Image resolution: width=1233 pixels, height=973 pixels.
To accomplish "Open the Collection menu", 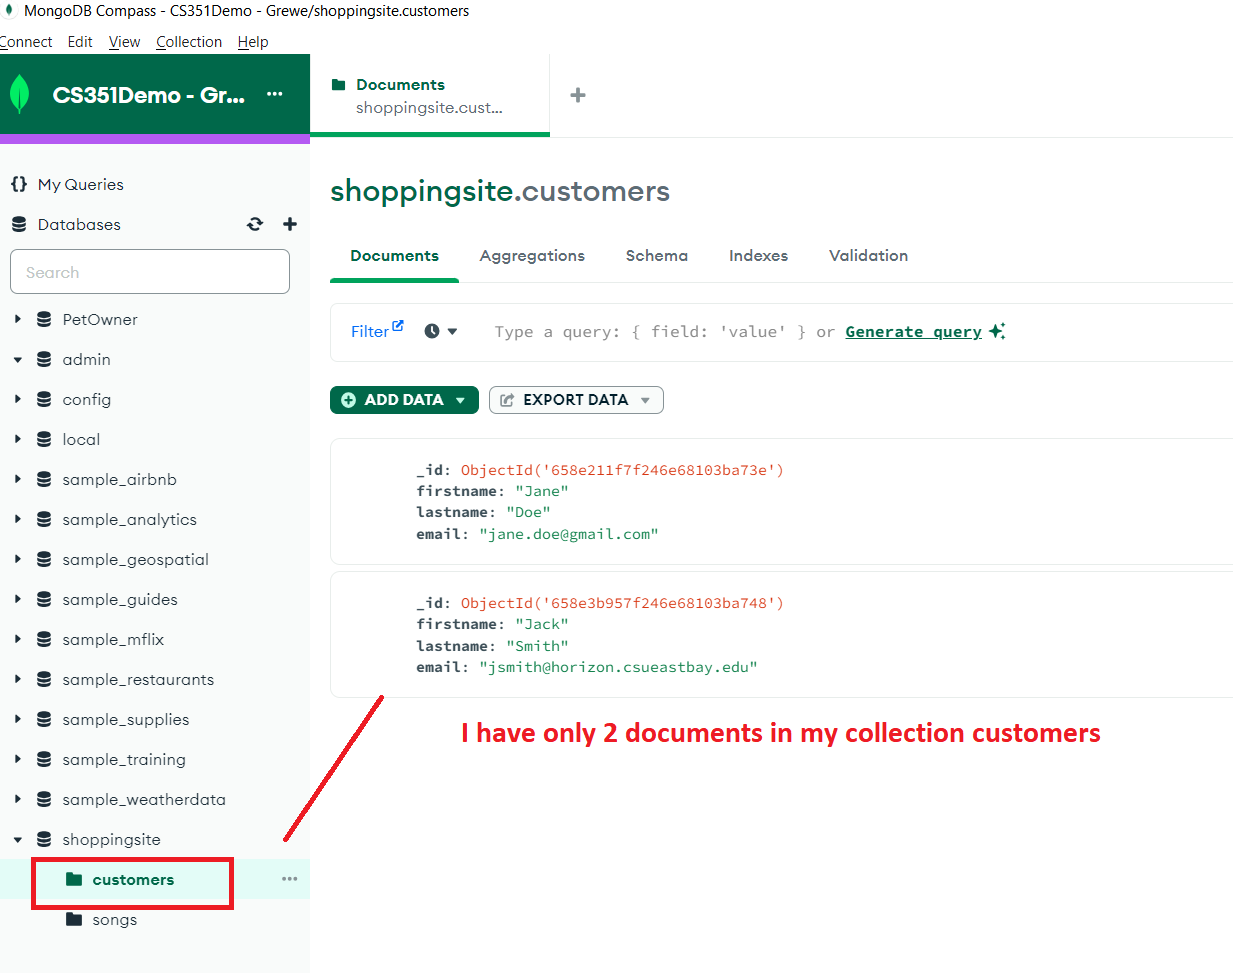I will (189, 42).
